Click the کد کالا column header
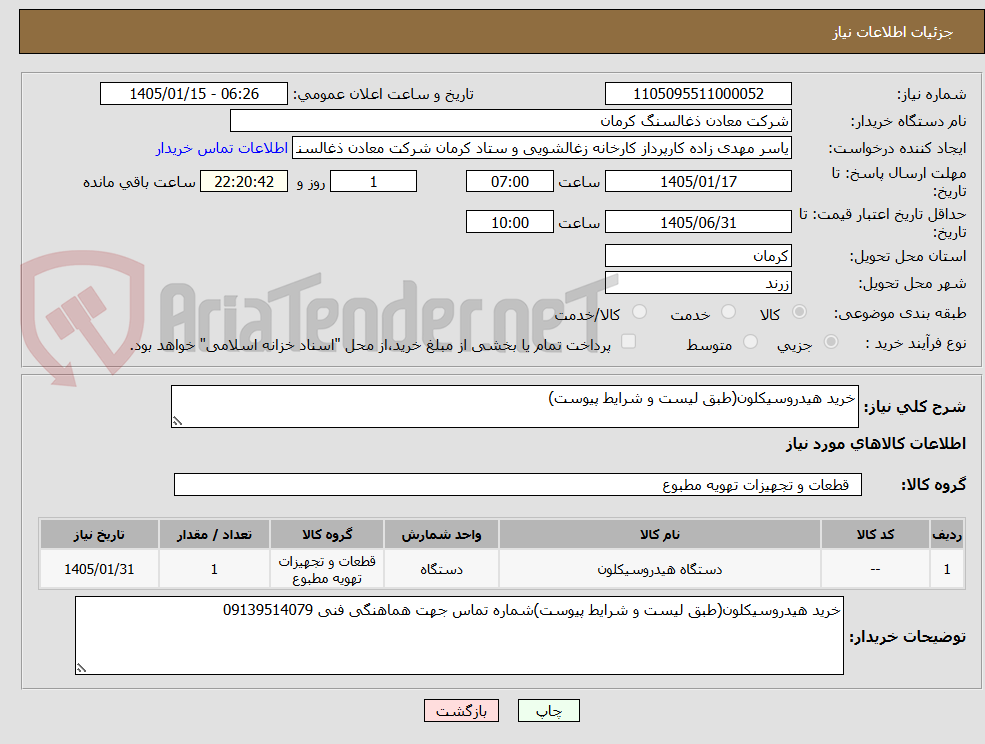Screen dimensions: 985x744 875,535
